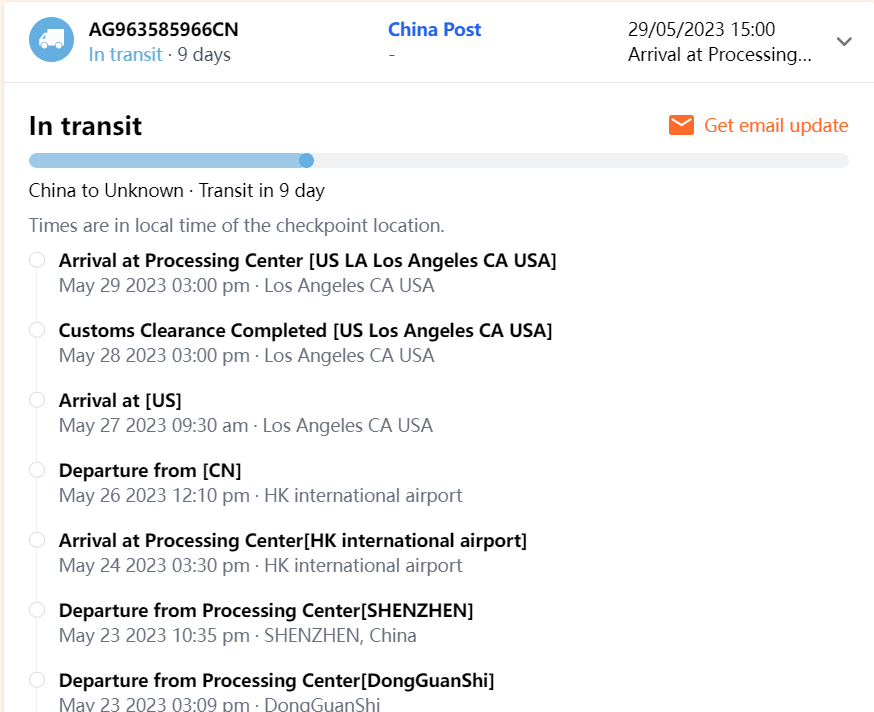Collapse the tracking details chevron
The width and height of the screenshot is (874, 712).
[844, 41]
